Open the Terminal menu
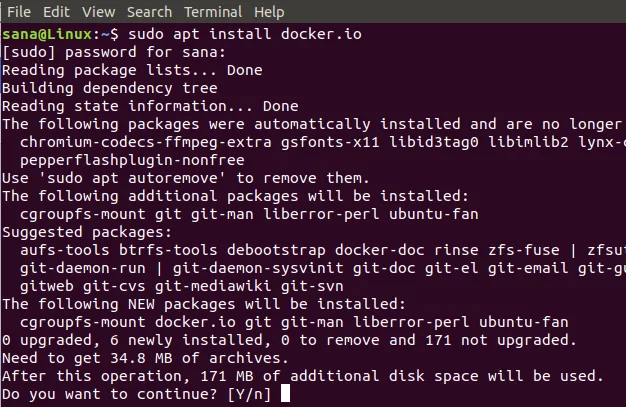626x407 pixels. point(214,12)
